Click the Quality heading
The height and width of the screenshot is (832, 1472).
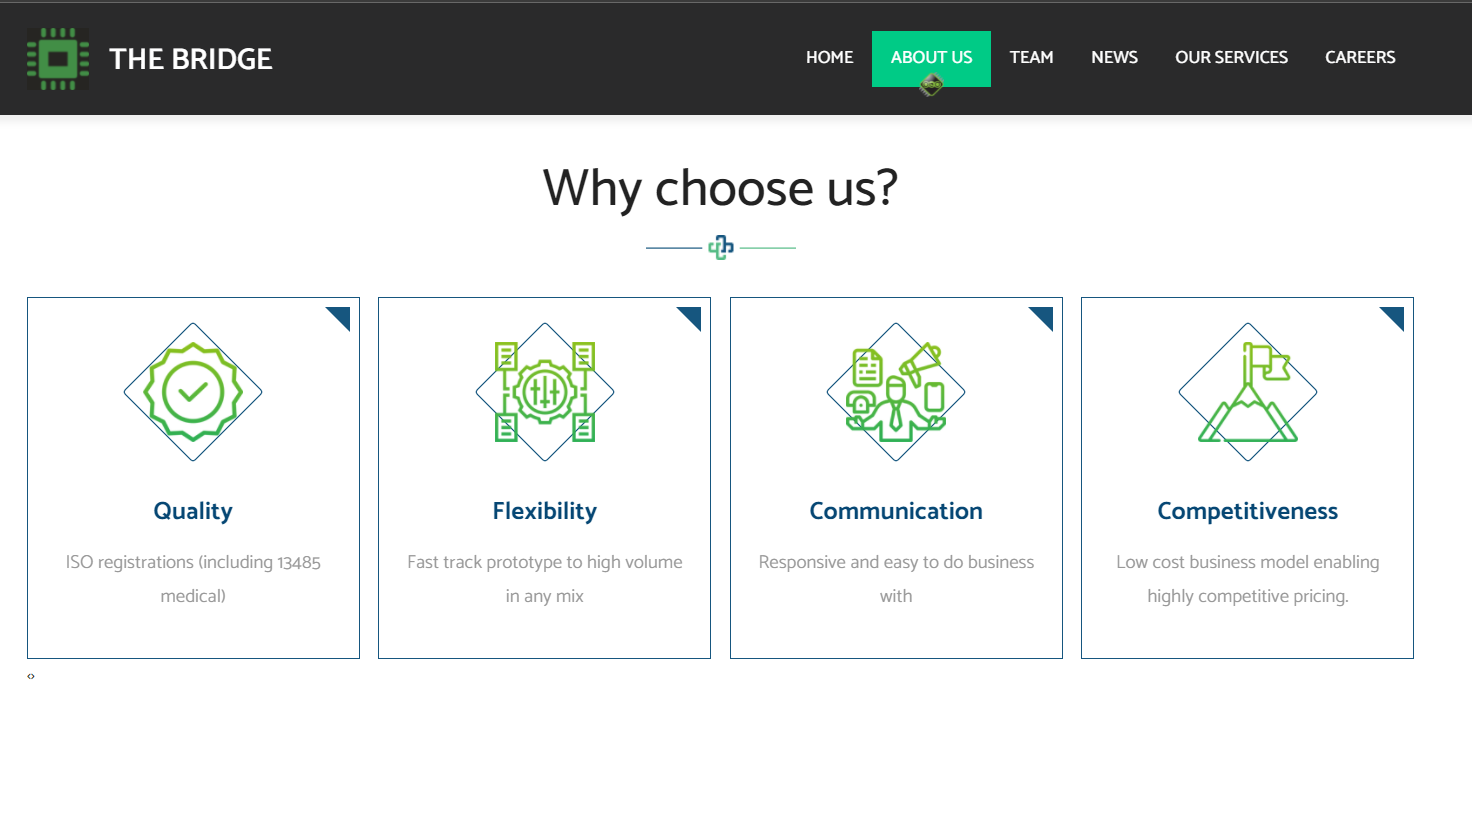point(193,511)
